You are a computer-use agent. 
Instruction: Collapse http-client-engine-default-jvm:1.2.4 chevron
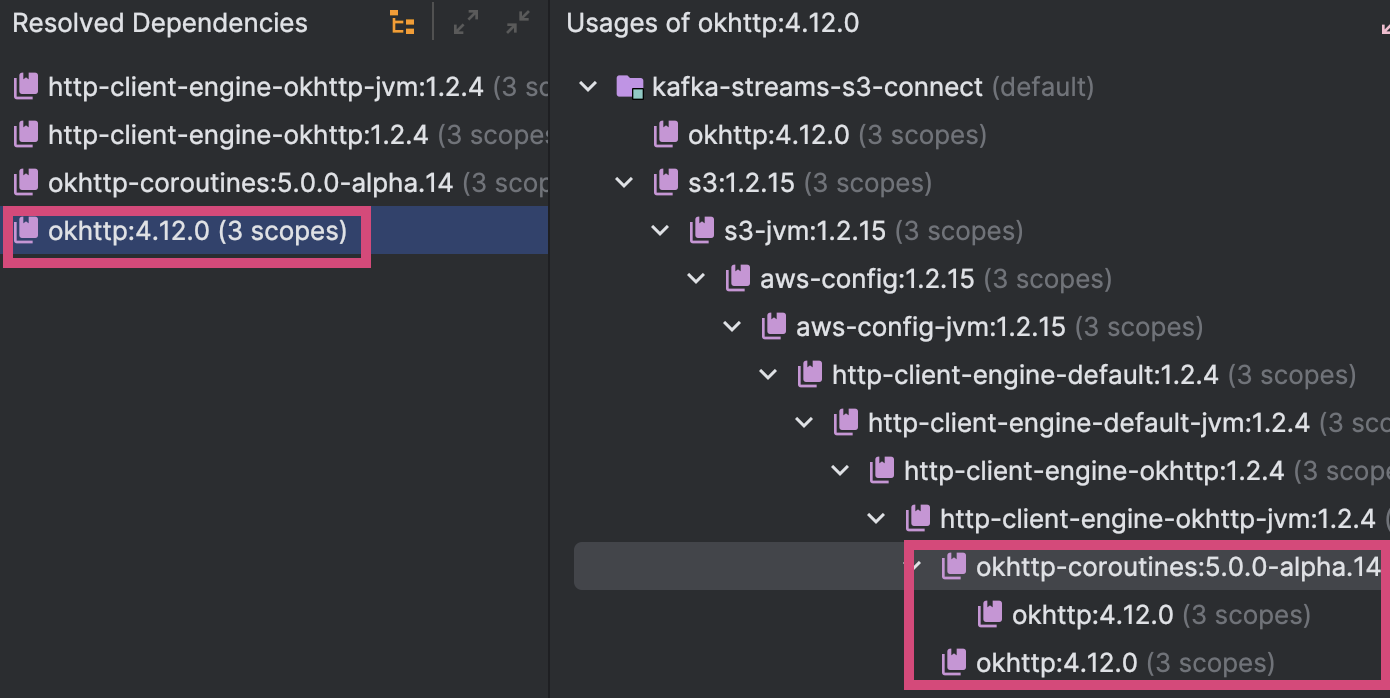804,423
